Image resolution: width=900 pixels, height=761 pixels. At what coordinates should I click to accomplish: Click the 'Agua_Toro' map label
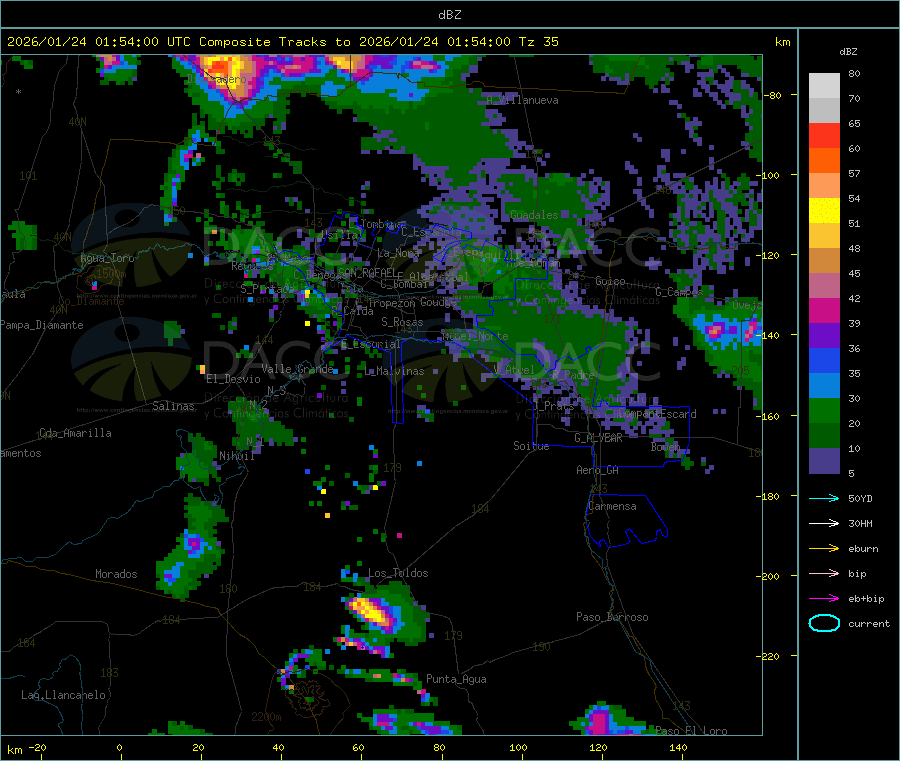[x=107, y=258]
